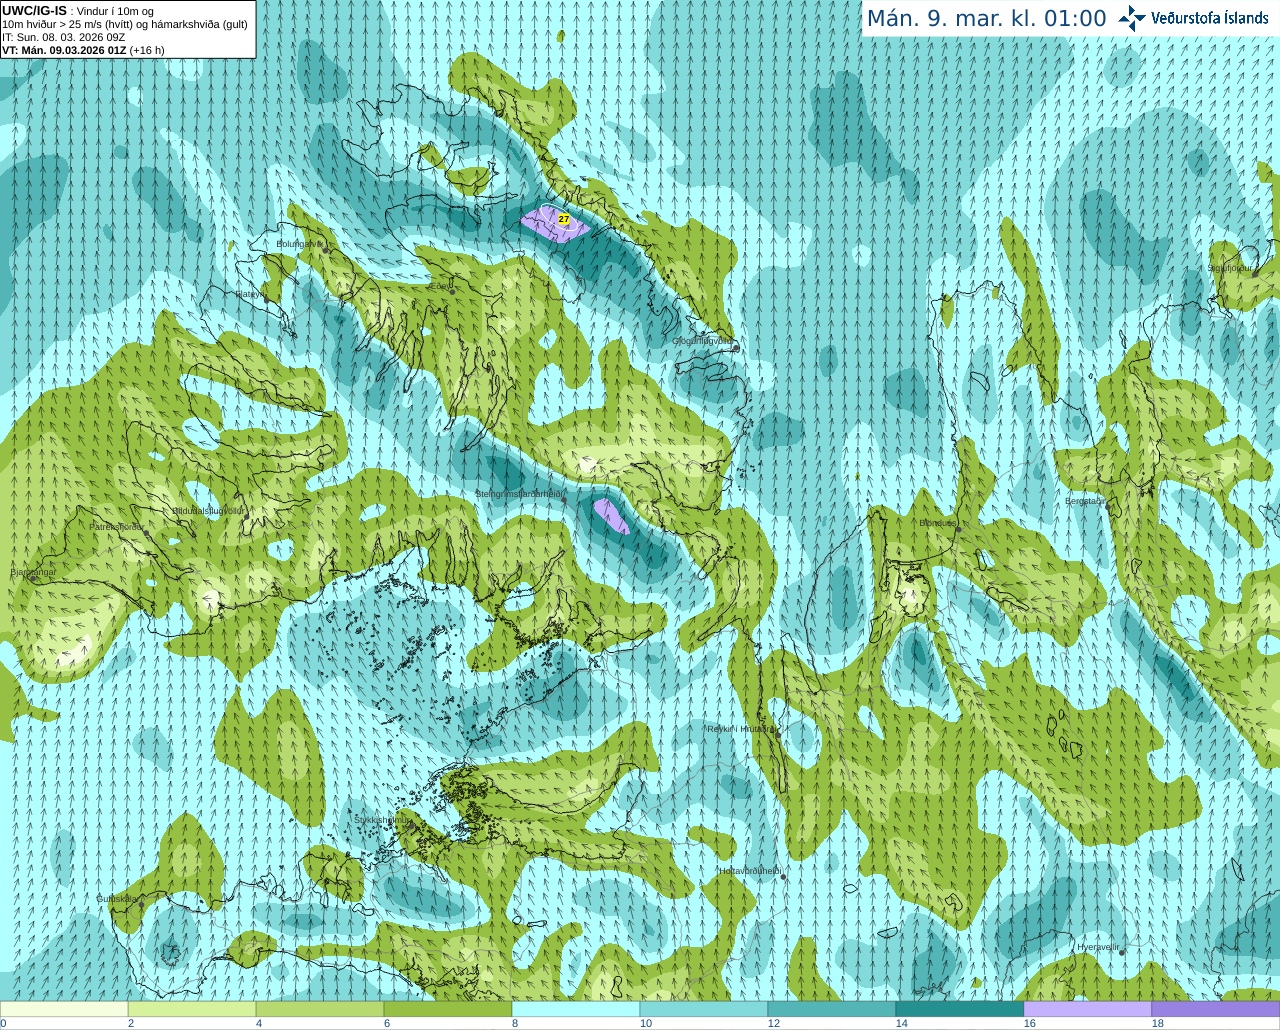1280x1030 pixels.
Task: Select the 0–2 m/s pale yellow legend swatch
Action: [64, 1009]
